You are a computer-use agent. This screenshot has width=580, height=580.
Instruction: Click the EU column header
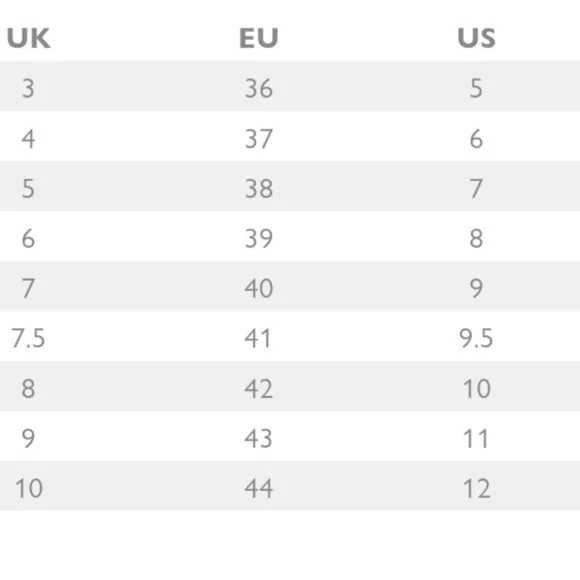pos(259,38)
